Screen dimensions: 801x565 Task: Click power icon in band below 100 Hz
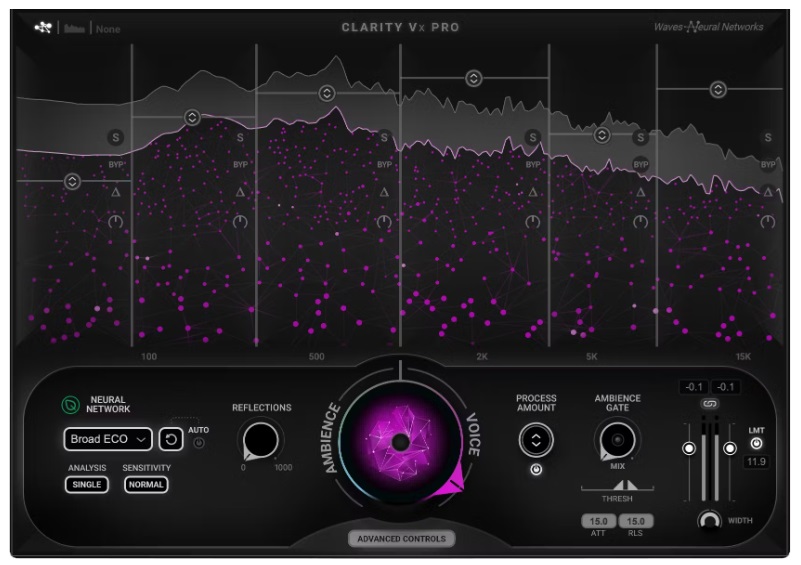click(116, 222)
